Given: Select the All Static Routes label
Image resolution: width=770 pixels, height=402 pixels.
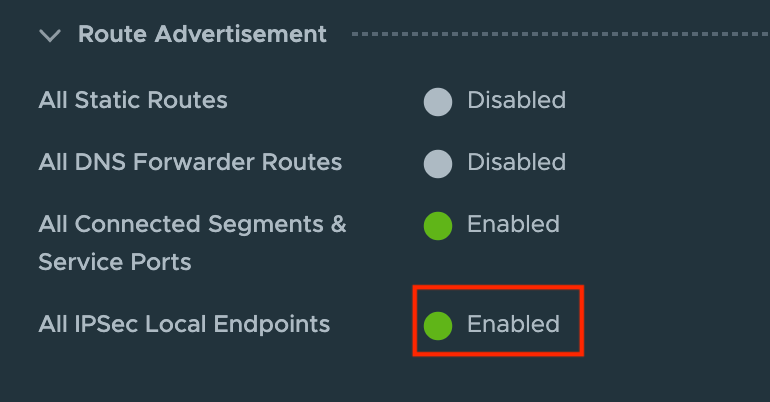Looking at the screenshot, I should click(133, 100).
